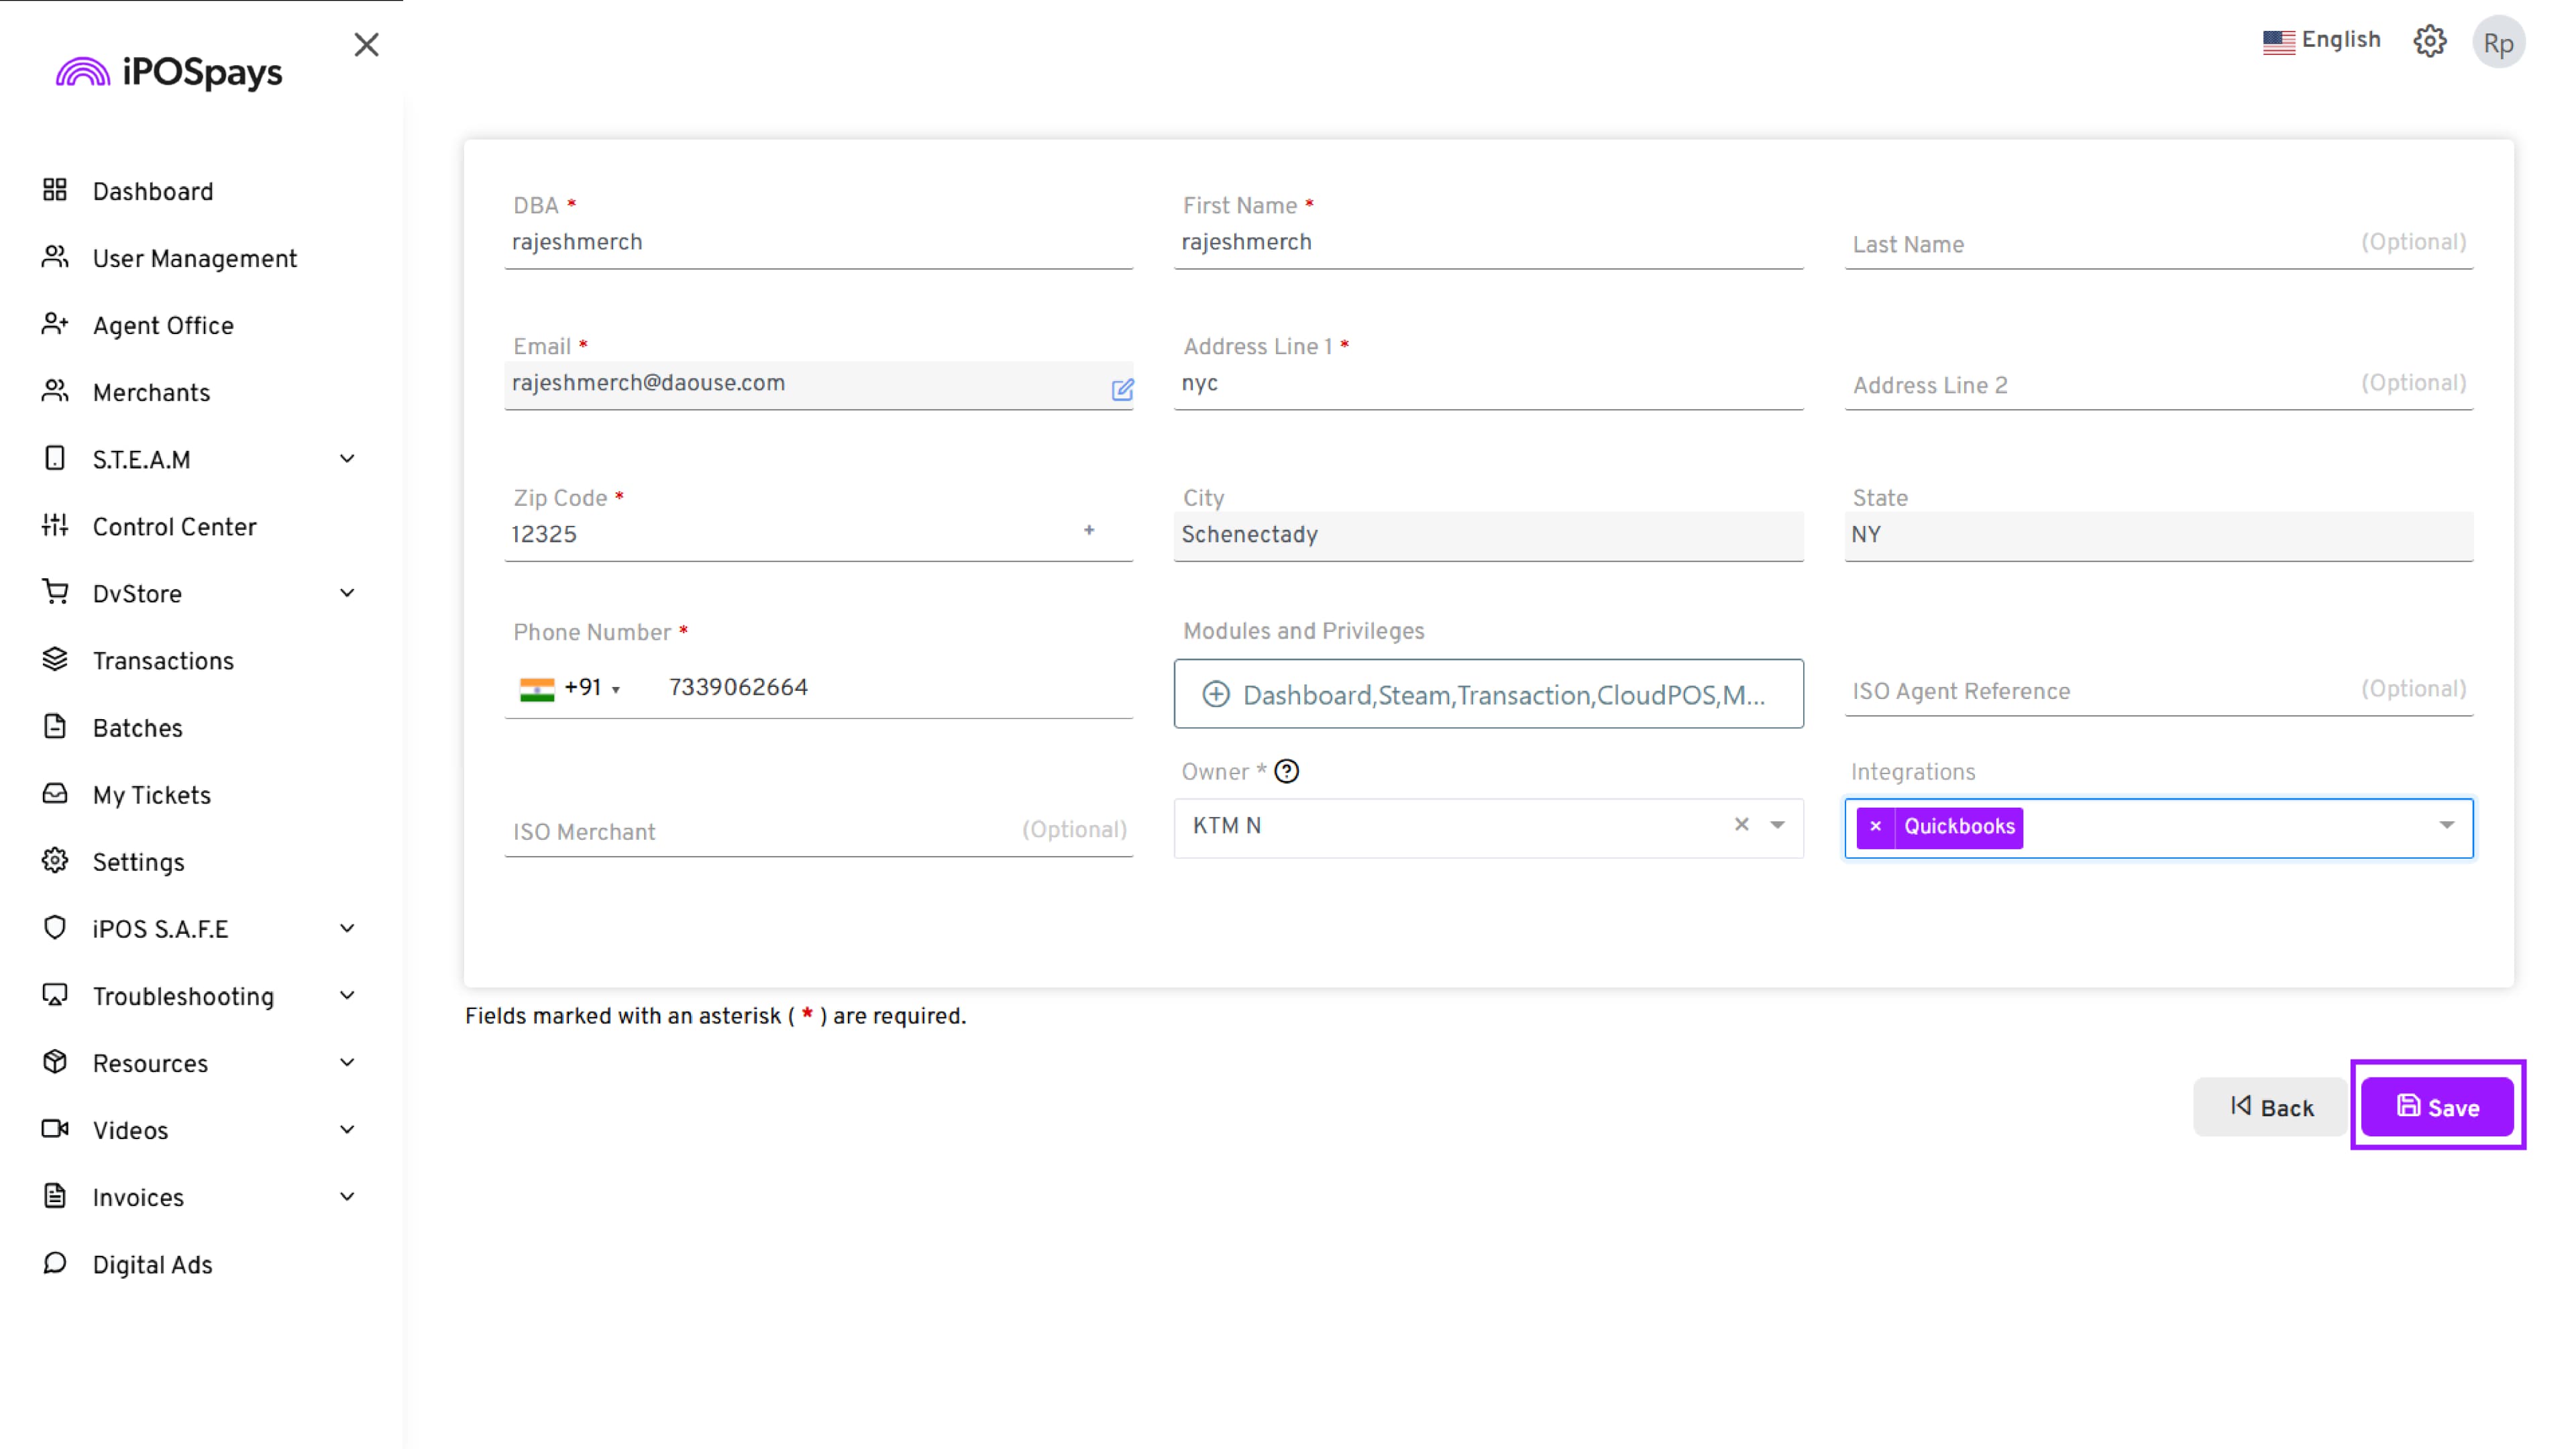Open Merchants in the sidebar

click(x=151, y=393)
